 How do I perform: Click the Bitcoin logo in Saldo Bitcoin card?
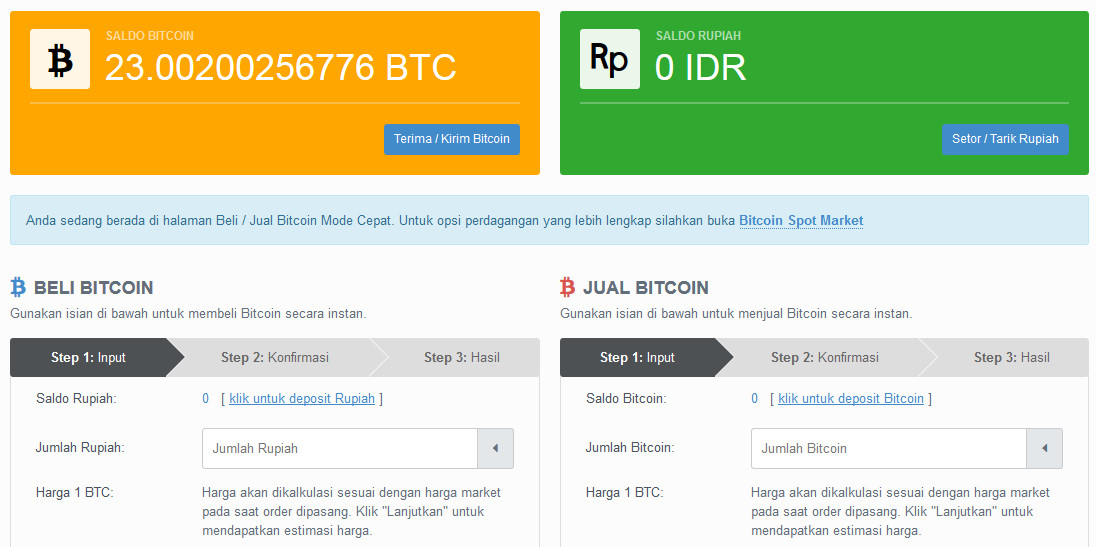point(60,59)
